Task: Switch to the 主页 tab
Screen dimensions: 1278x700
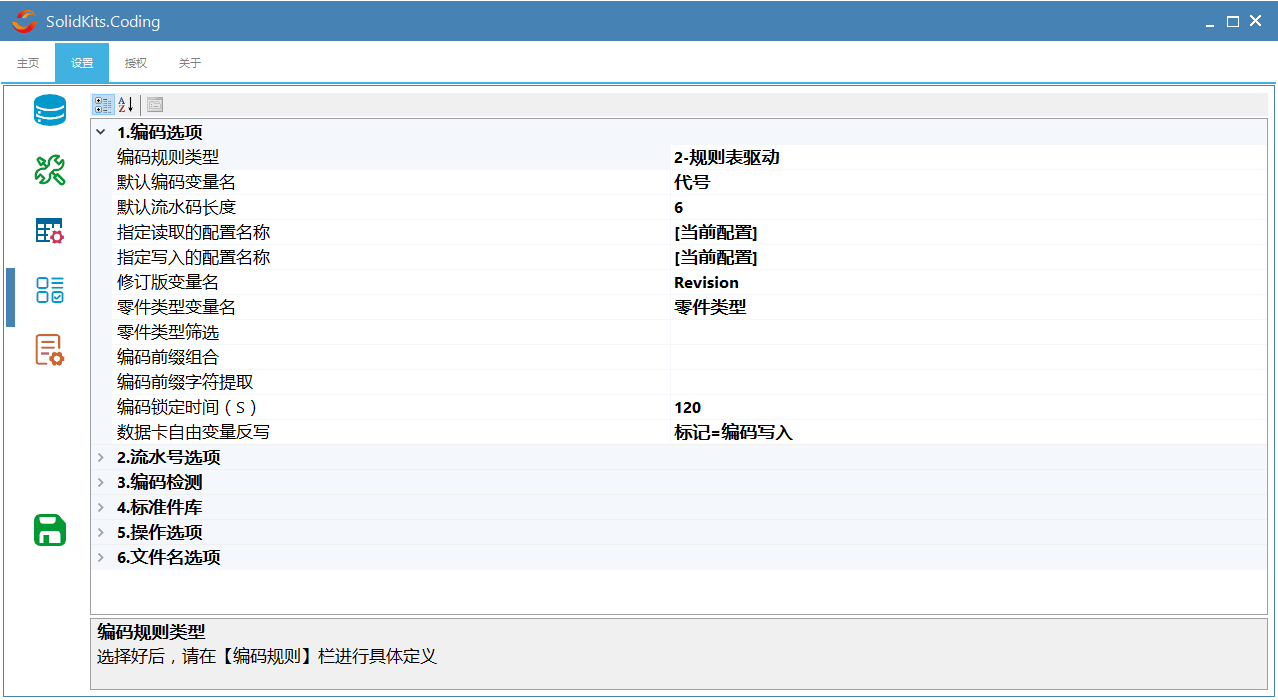Action: coord(28,63)
